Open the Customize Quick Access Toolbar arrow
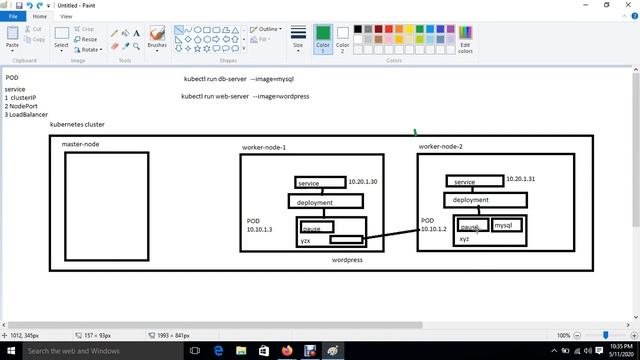The width and height of the screenshot is (640, 360). pos(49,6)
